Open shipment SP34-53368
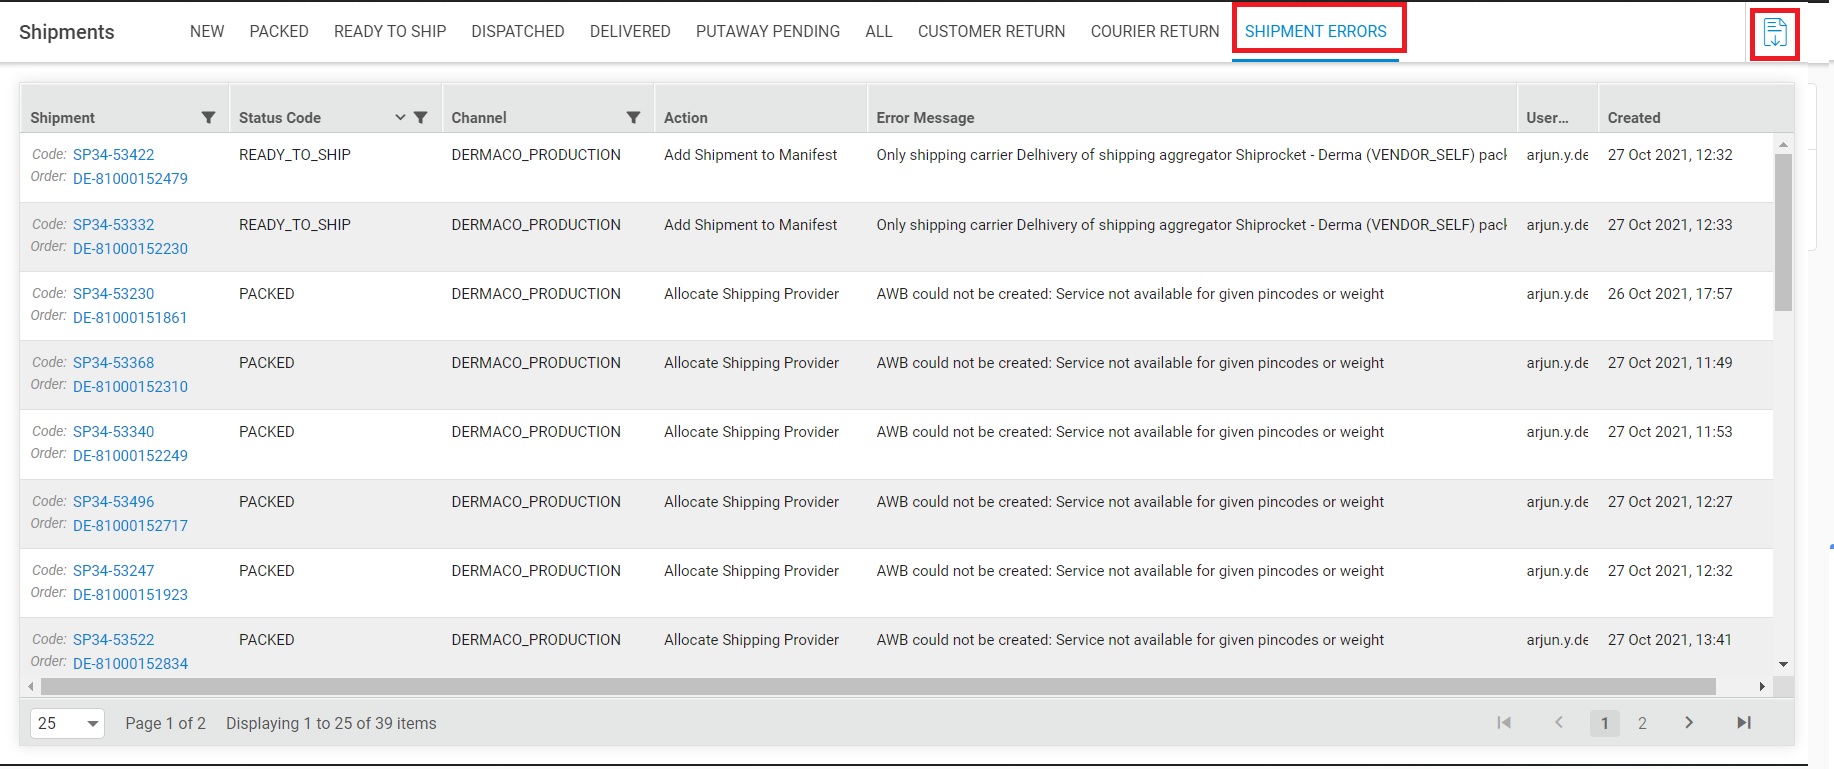 click(x=114, y=363)
